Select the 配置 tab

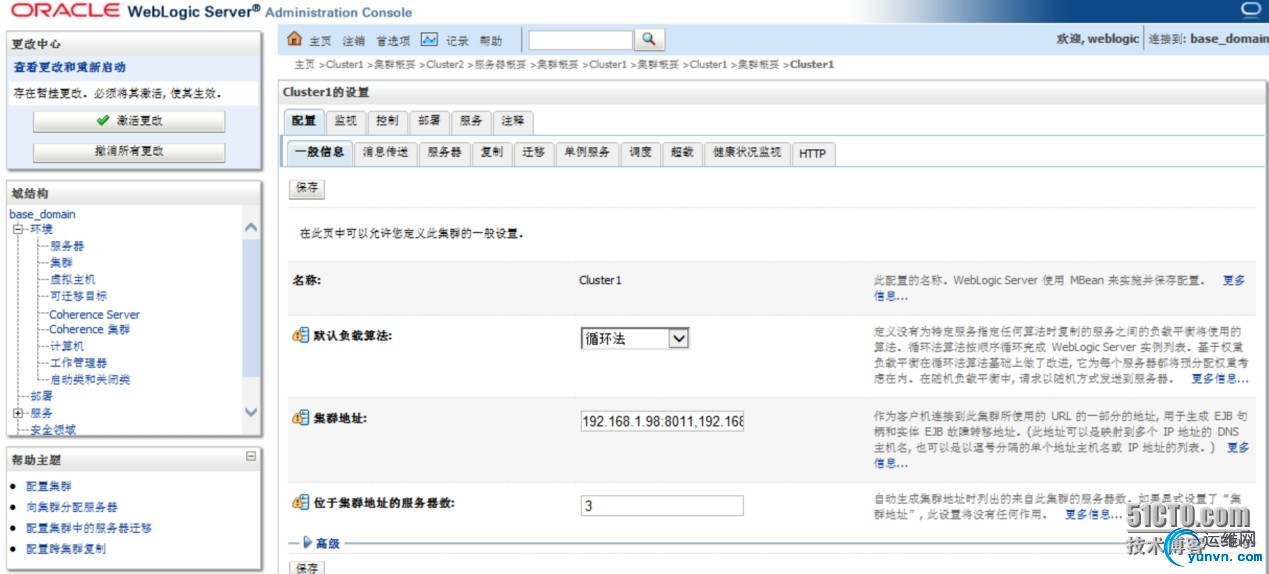(x=304, y=121)
